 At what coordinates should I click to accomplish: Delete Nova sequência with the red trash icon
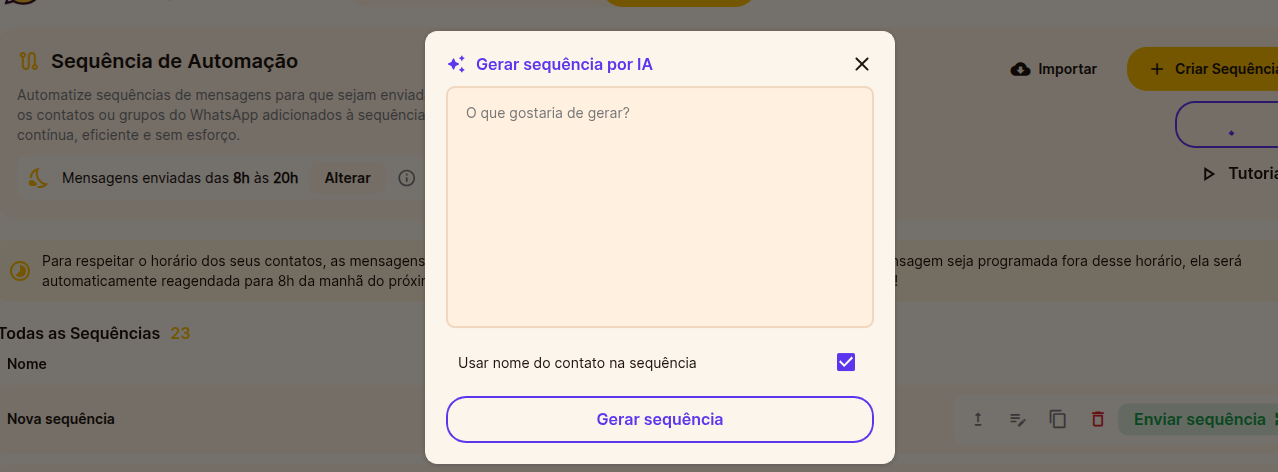(1098, 419)
